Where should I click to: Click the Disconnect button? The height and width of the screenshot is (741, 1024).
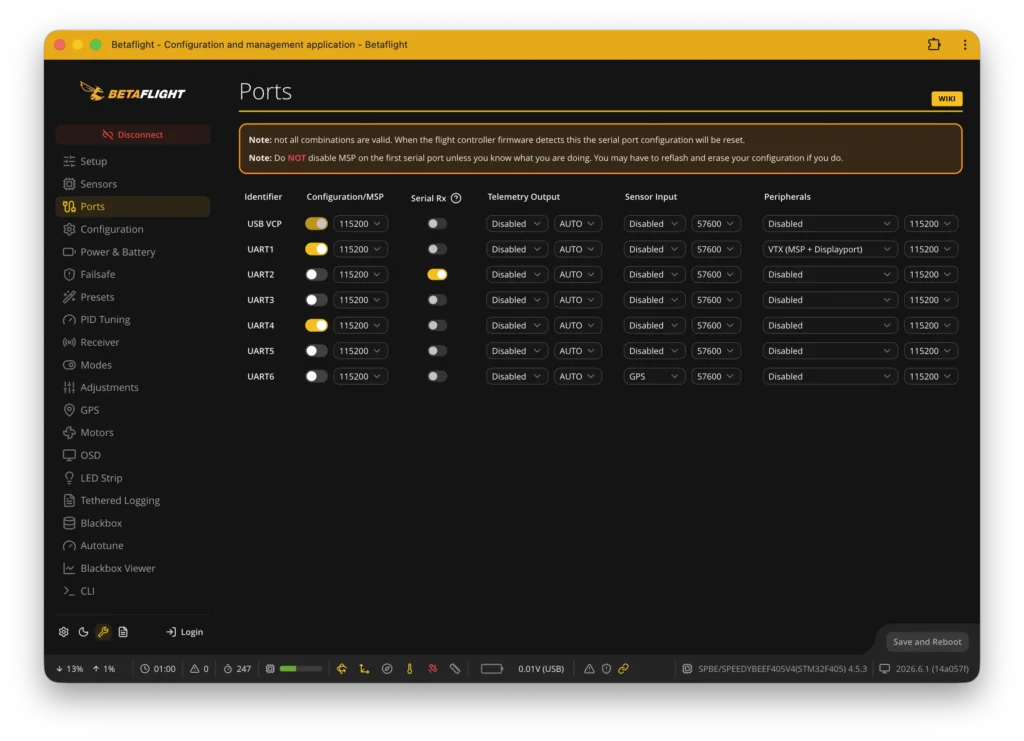coord(133,134)
